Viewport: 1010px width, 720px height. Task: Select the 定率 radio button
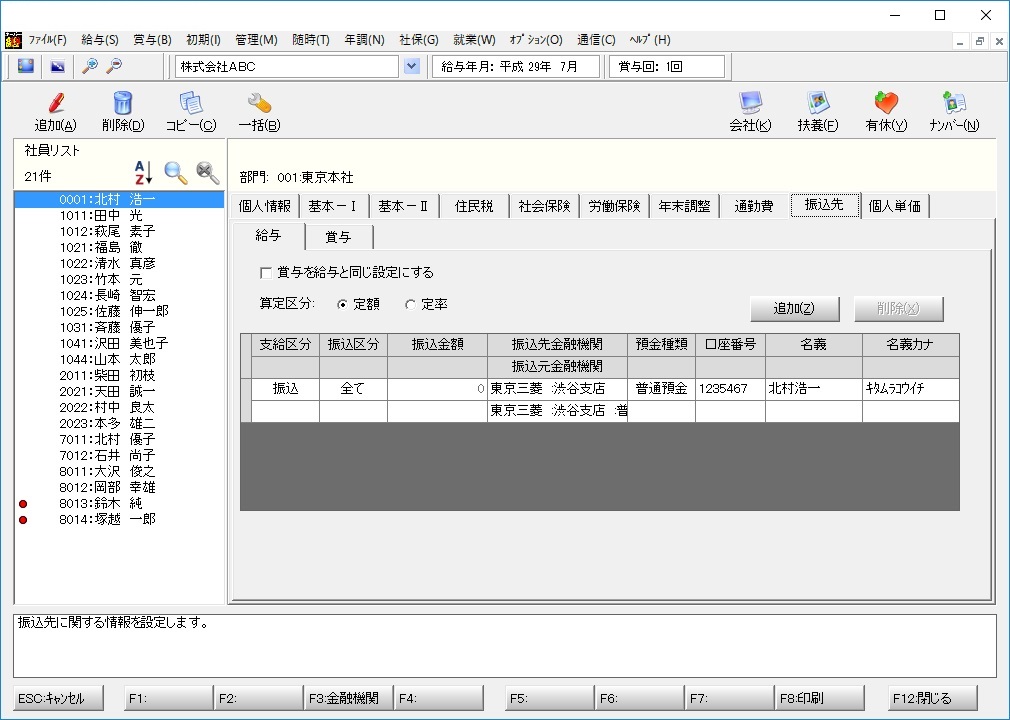(x=410, y=305)
